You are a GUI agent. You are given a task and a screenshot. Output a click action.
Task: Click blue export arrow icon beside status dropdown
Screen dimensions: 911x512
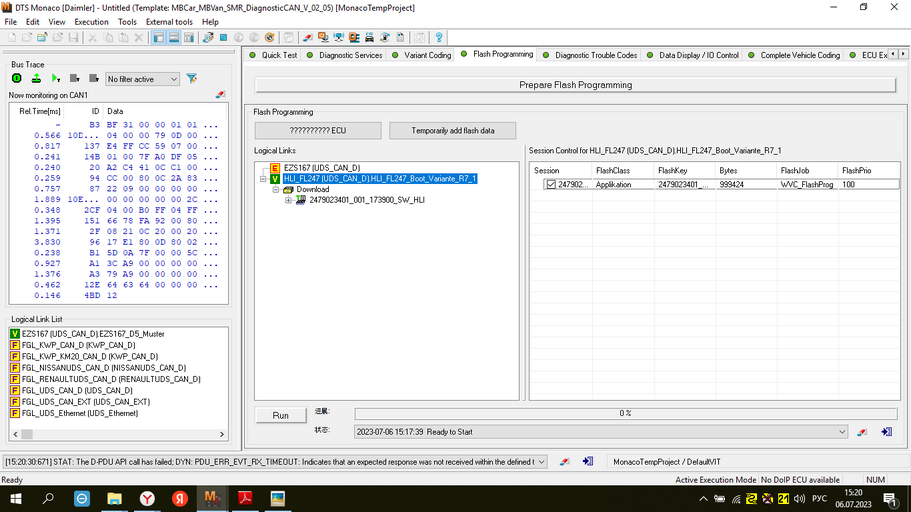coord(887,432)
